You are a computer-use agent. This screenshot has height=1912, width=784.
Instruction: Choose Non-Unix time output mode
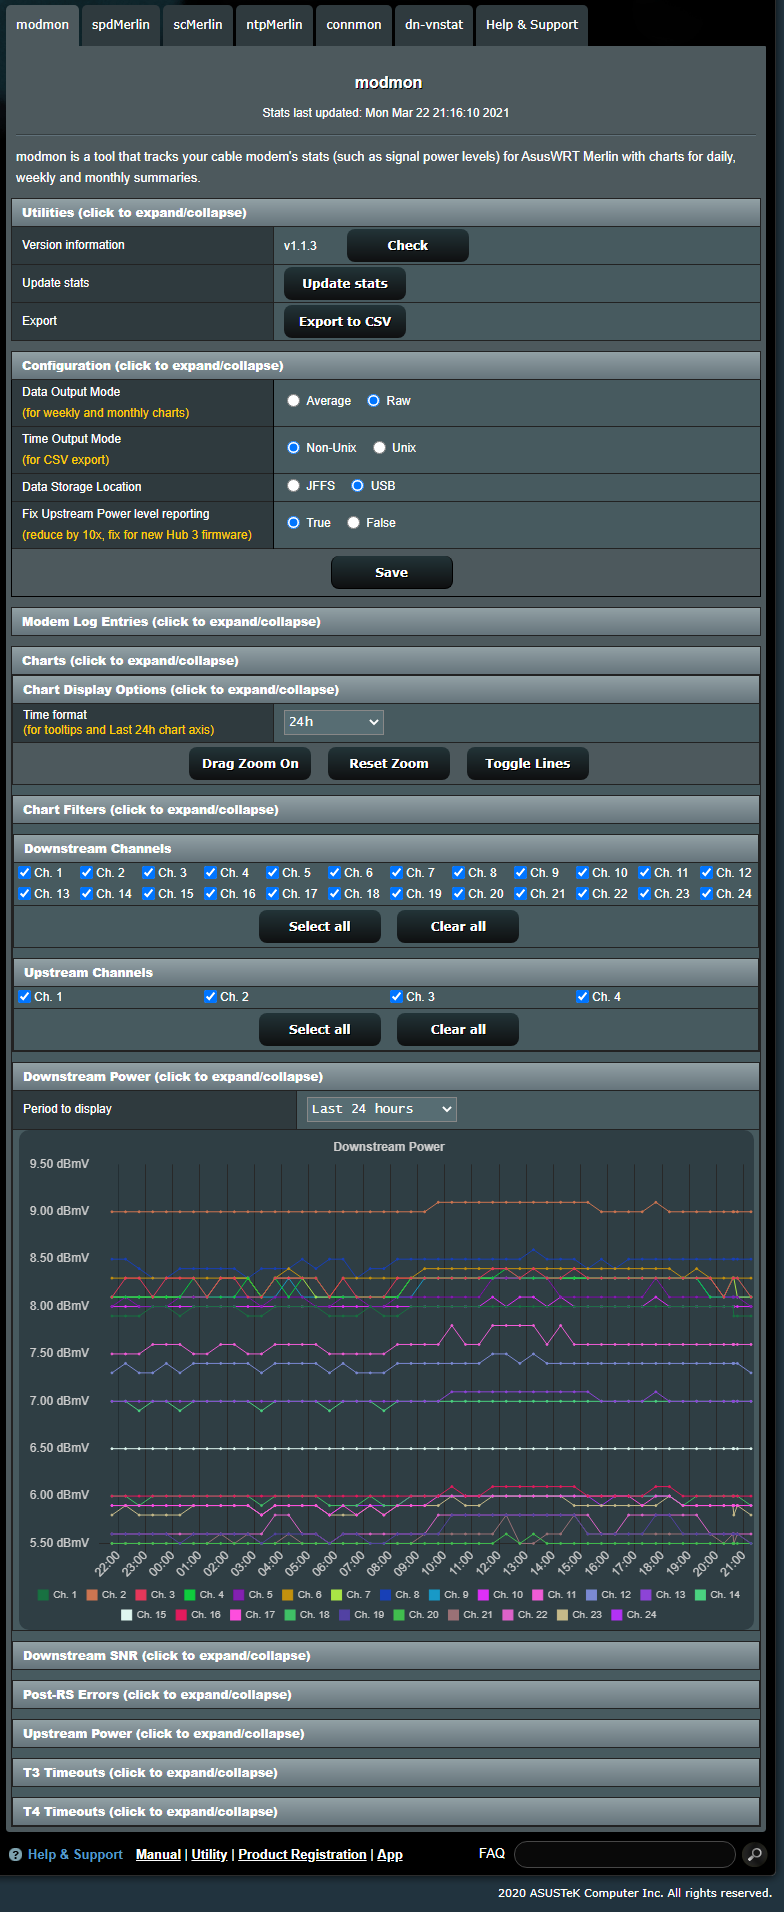tap(294, 448)
